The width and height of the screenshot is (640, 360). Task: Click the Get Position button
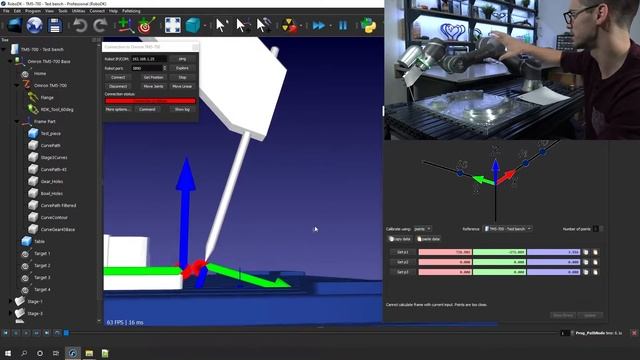[x=153, y=77]
